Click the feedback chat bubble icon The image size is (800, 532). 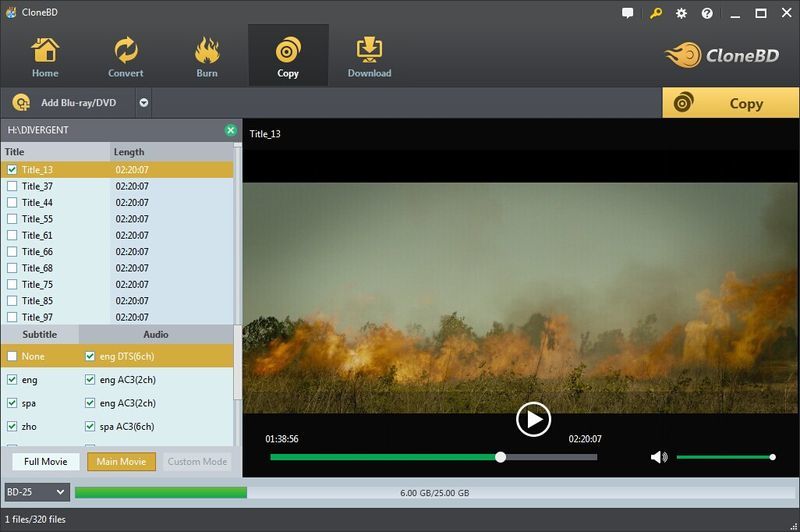[628, 13]
